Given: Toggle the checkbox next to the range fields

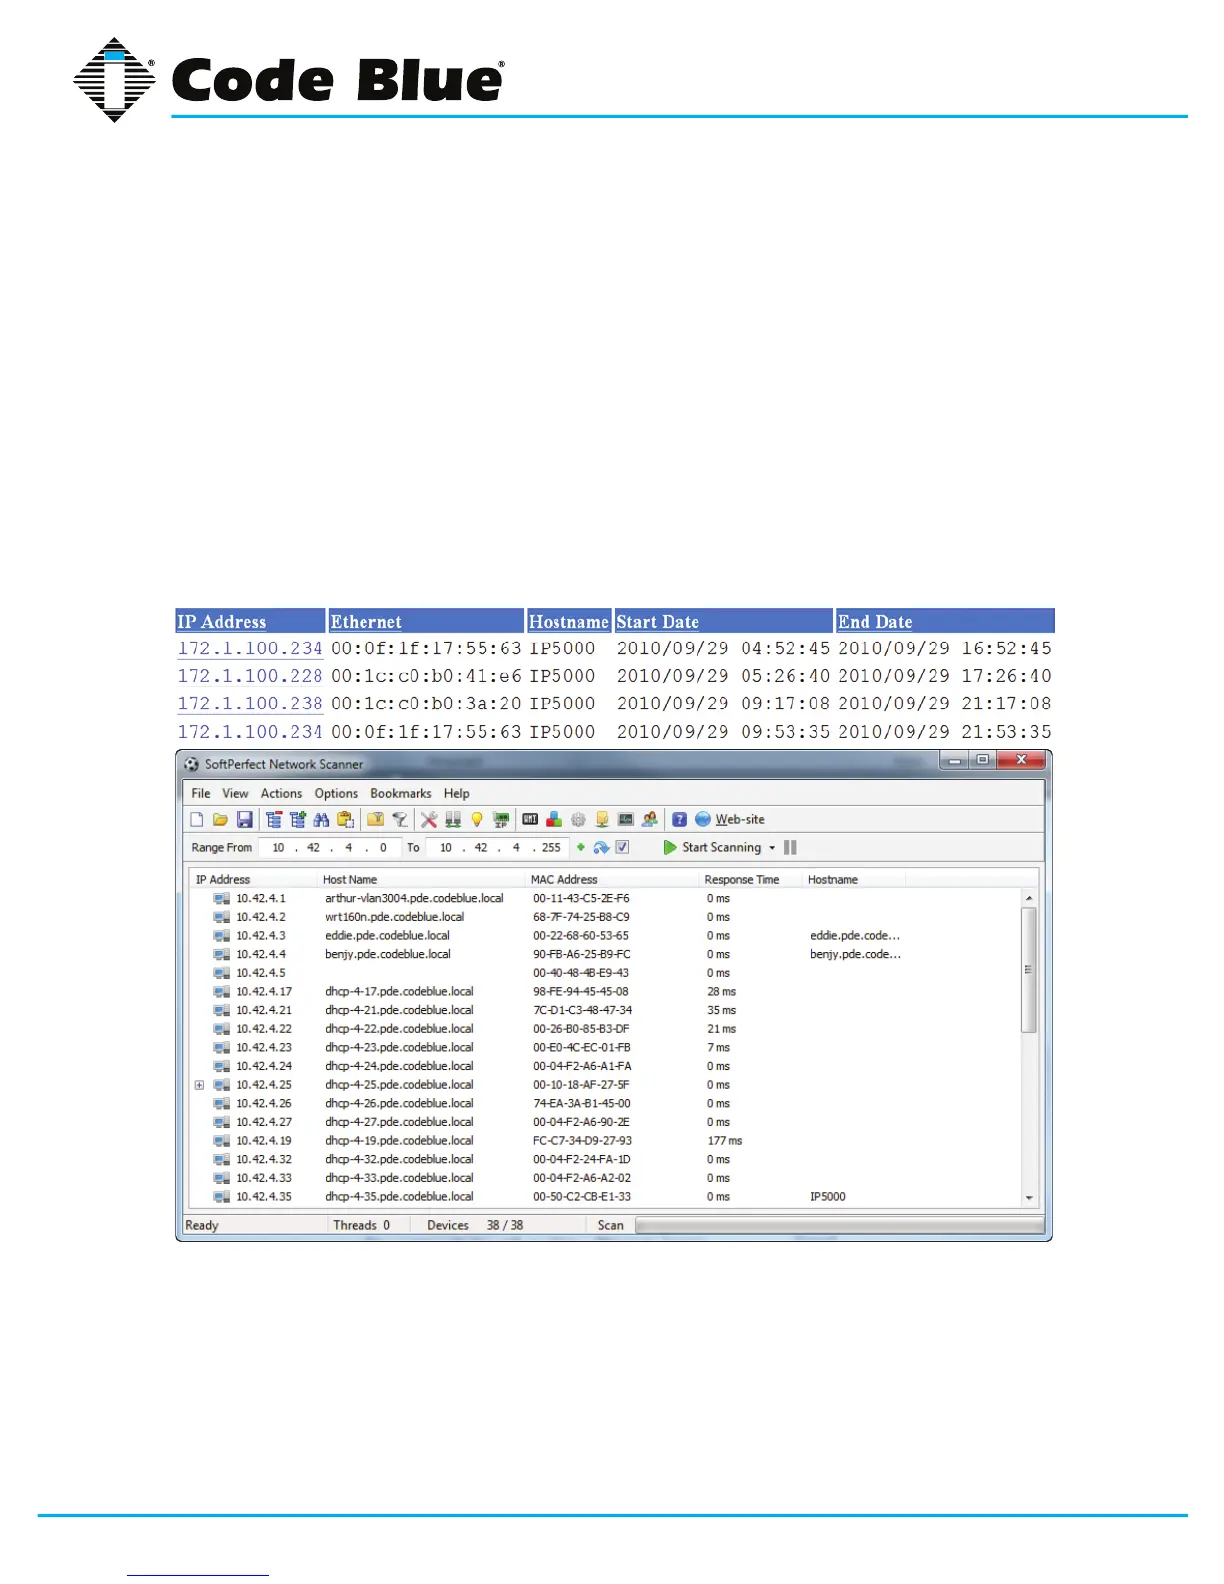Looking at the screenshot, I should [622, 847].
